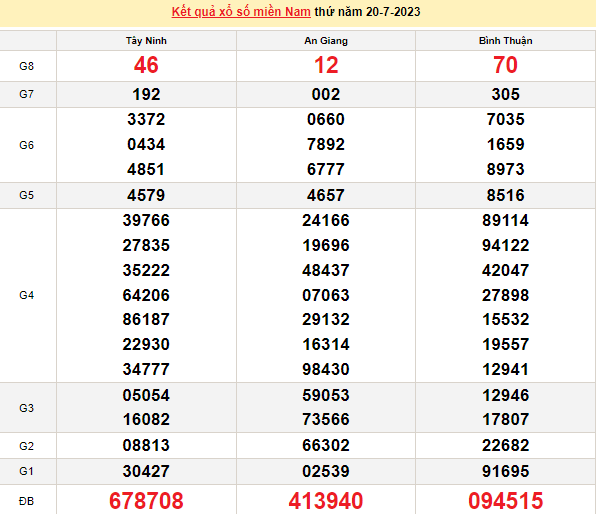Select An Giang special prize 413940
Viewport: 605px width, 514px height.
(326, 500)
